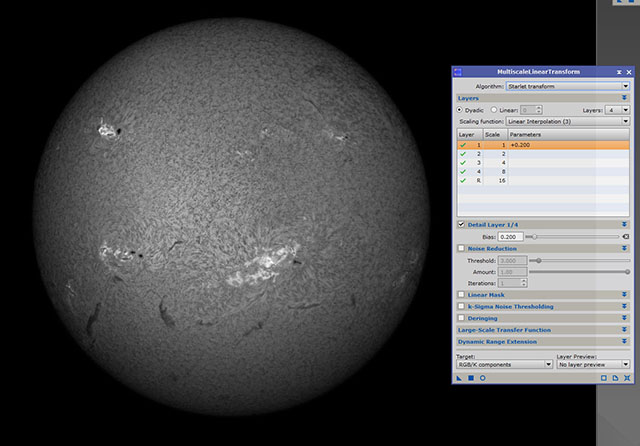Click the Reset icon in the bottom-right corner
This screenshot has height=446, width=640.
(627, 378)
